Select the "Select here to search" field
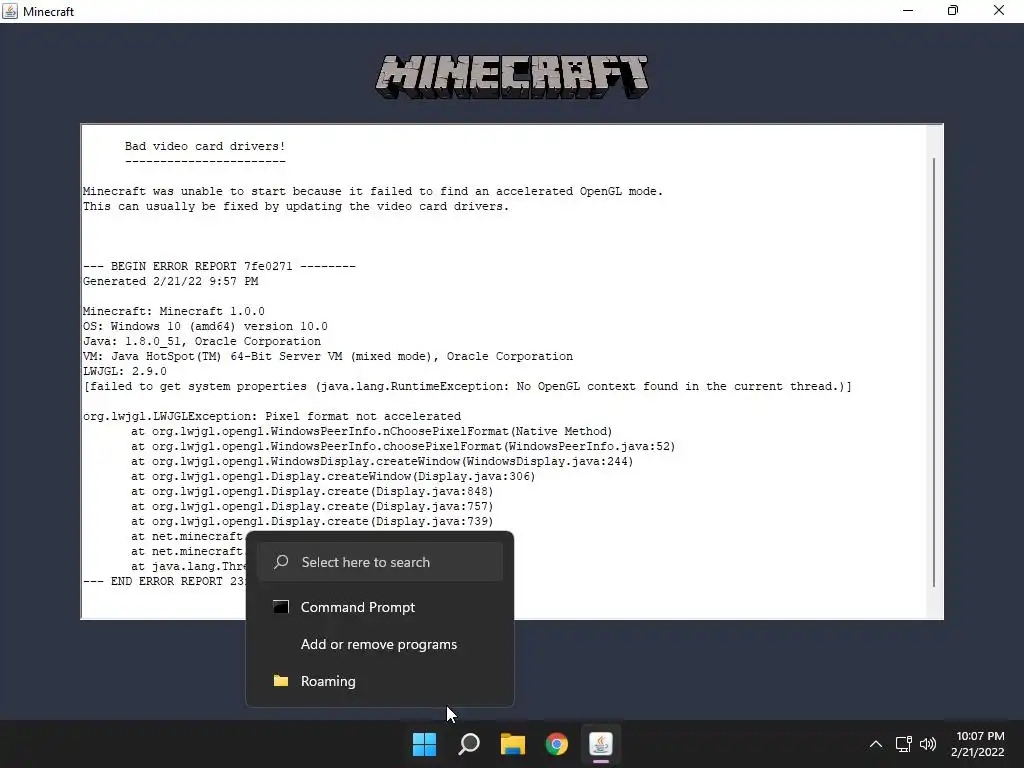 click(x=379, y=562)
